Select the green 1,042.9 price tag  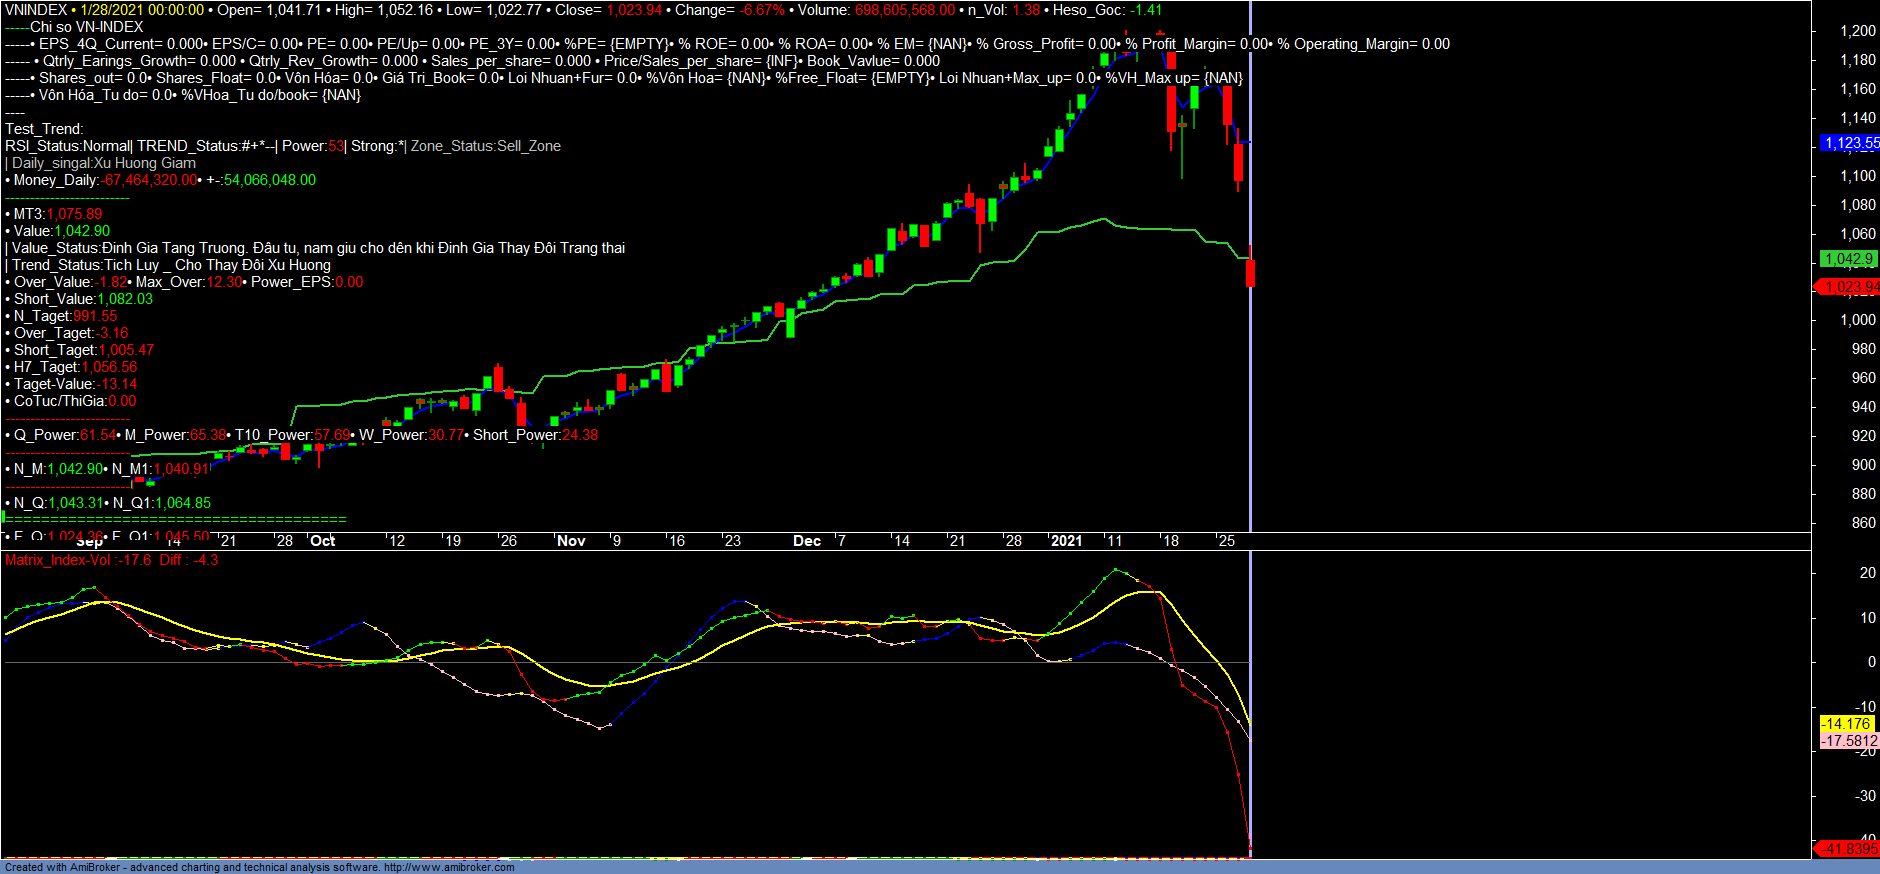(x=1848, y=259)
